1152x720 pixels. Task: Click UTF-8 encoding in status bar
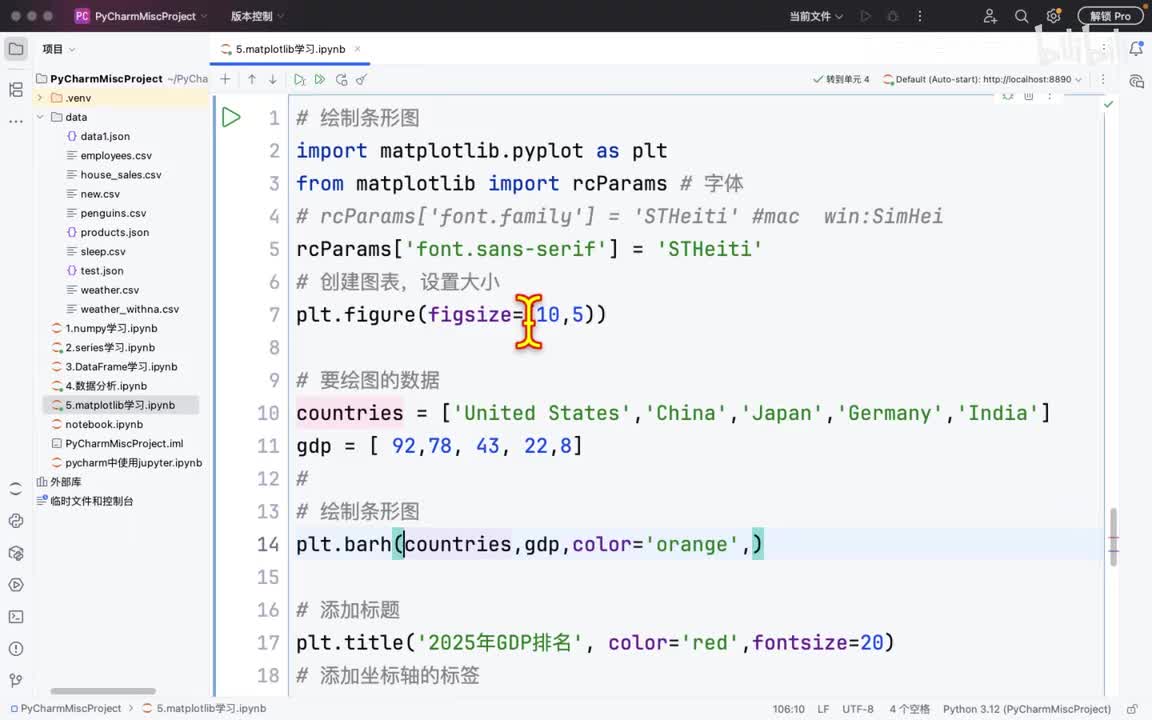[858, 709]
